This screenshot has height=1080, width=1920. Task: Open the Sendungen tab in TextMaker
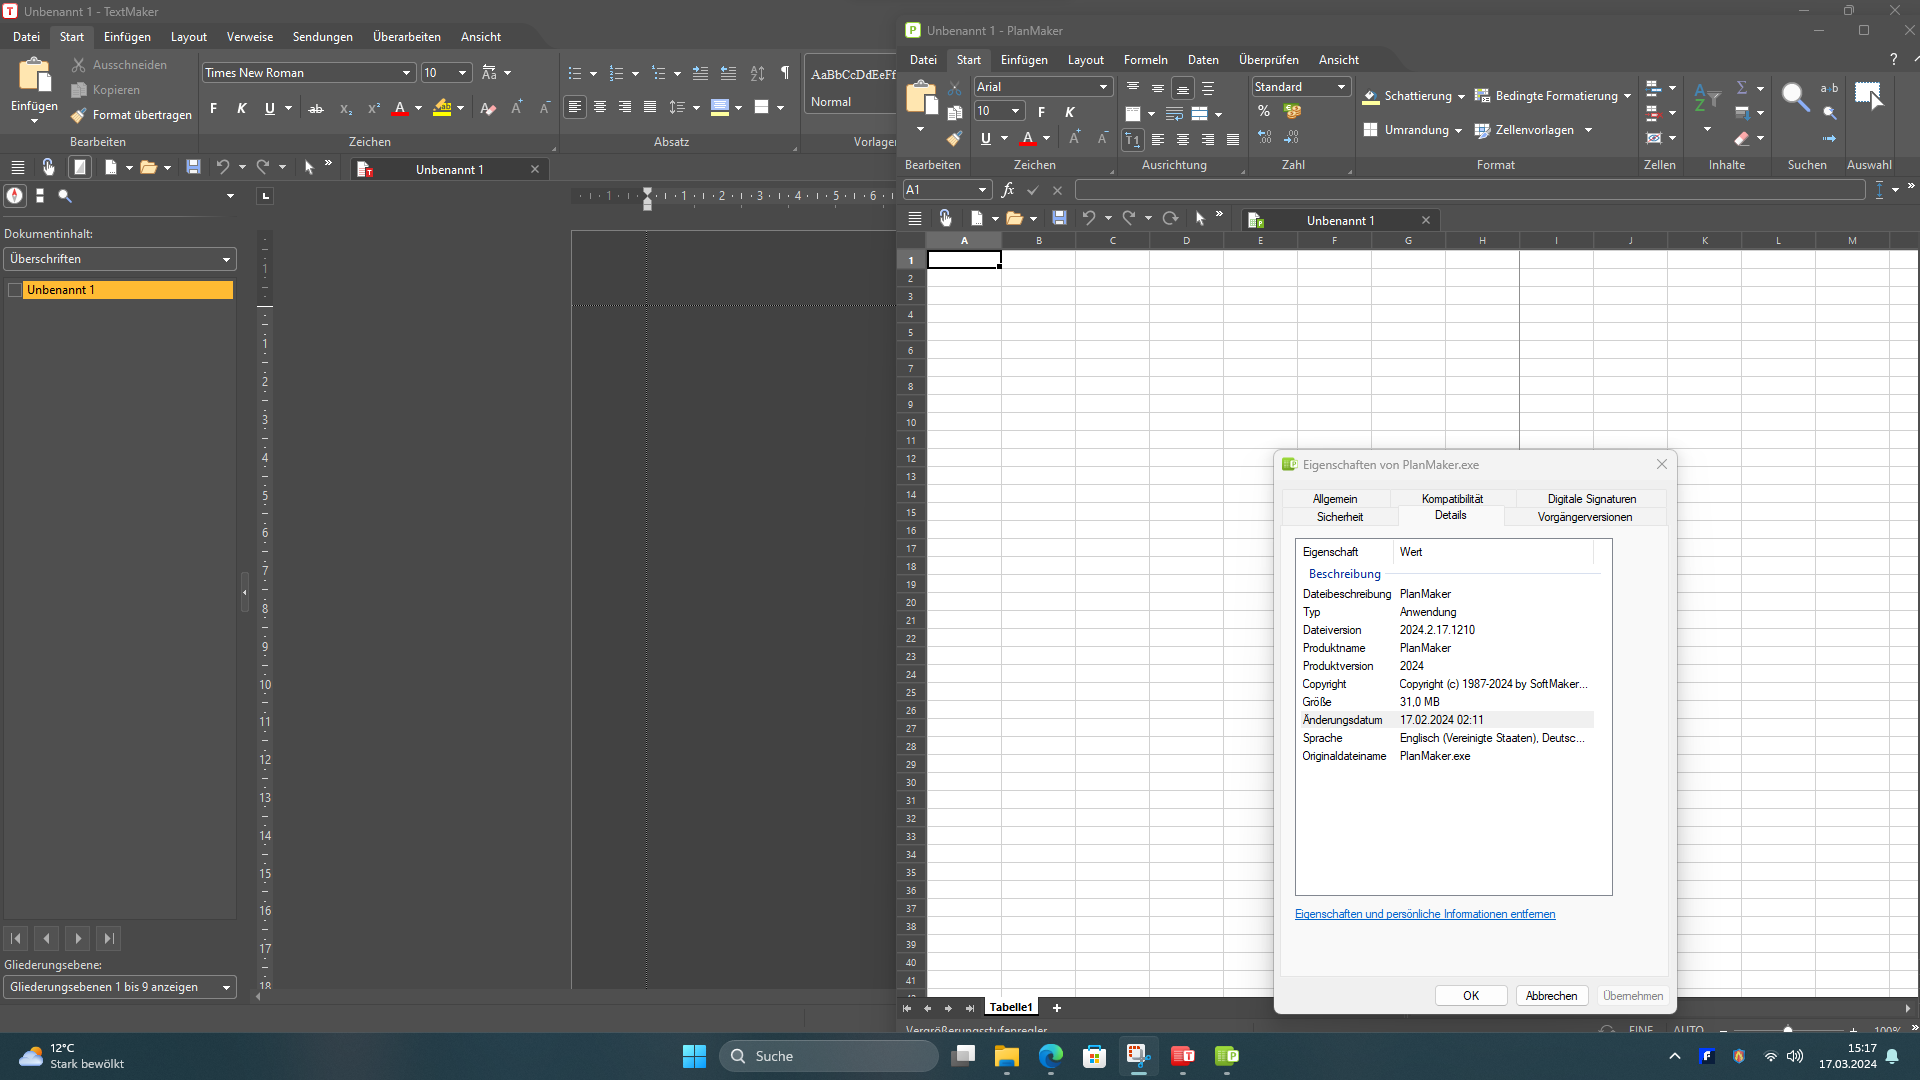tap(322, 37)
